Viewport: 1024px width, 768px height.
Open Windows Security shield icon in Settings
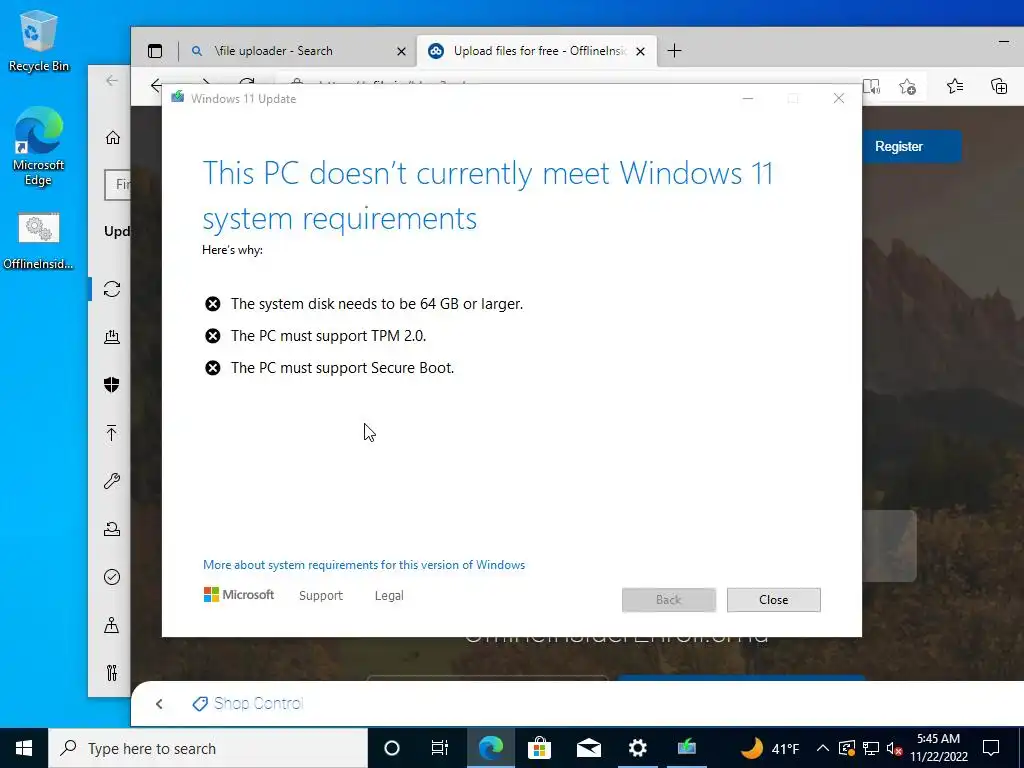pyautogui.click(x=112, y=385)
